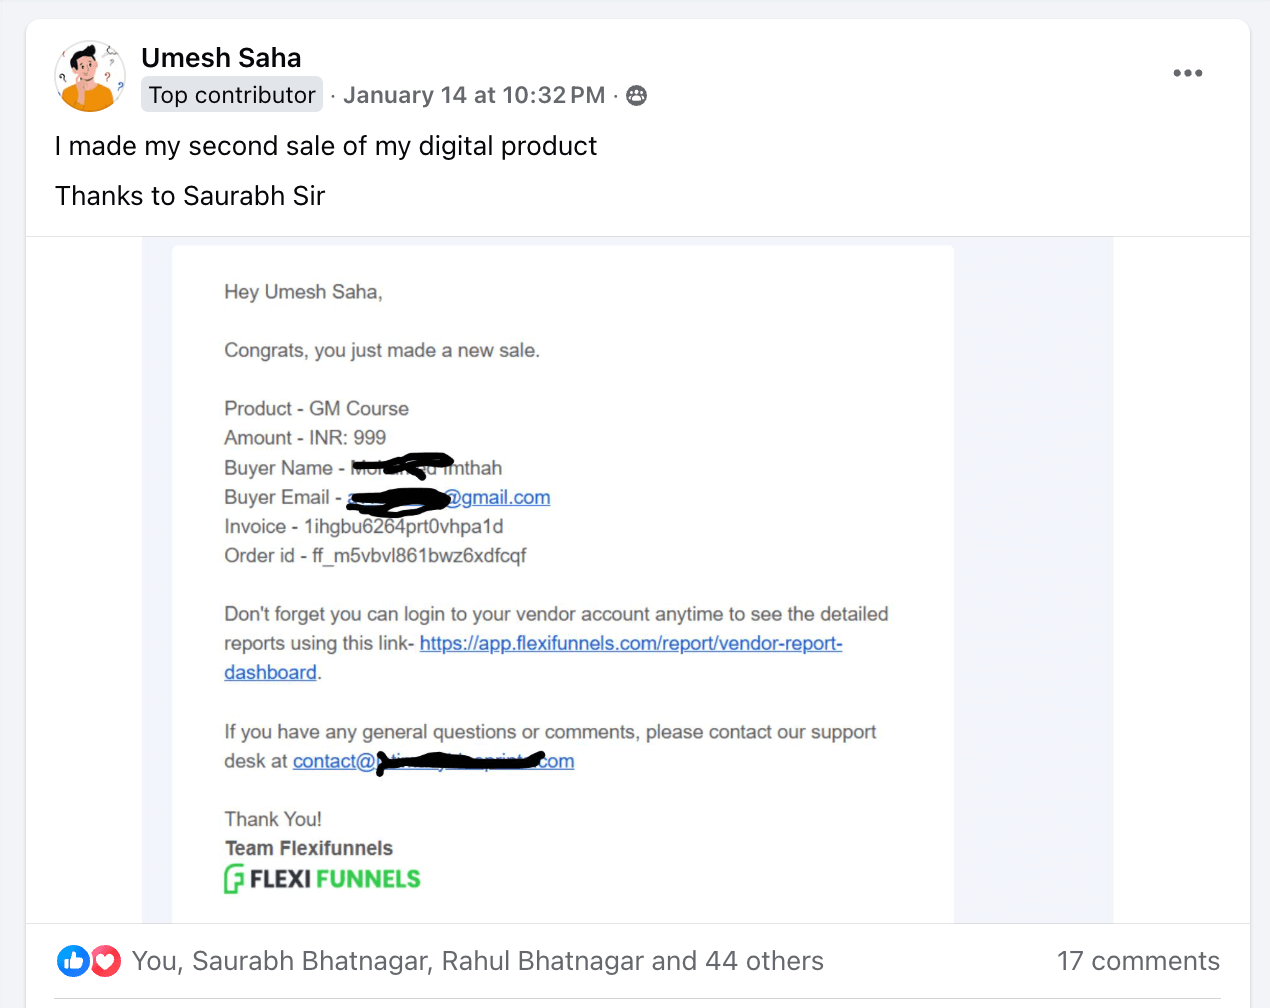The image size is (1270, 1008).
Task: Click the Order id text in the email
Action: coord(374,555)
